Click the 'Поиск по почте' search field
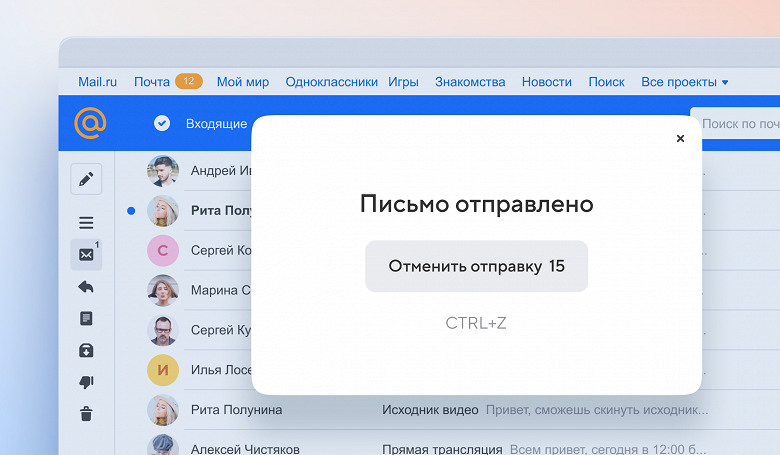This screenshot has width=780, height=455. [x=735, y=123]
